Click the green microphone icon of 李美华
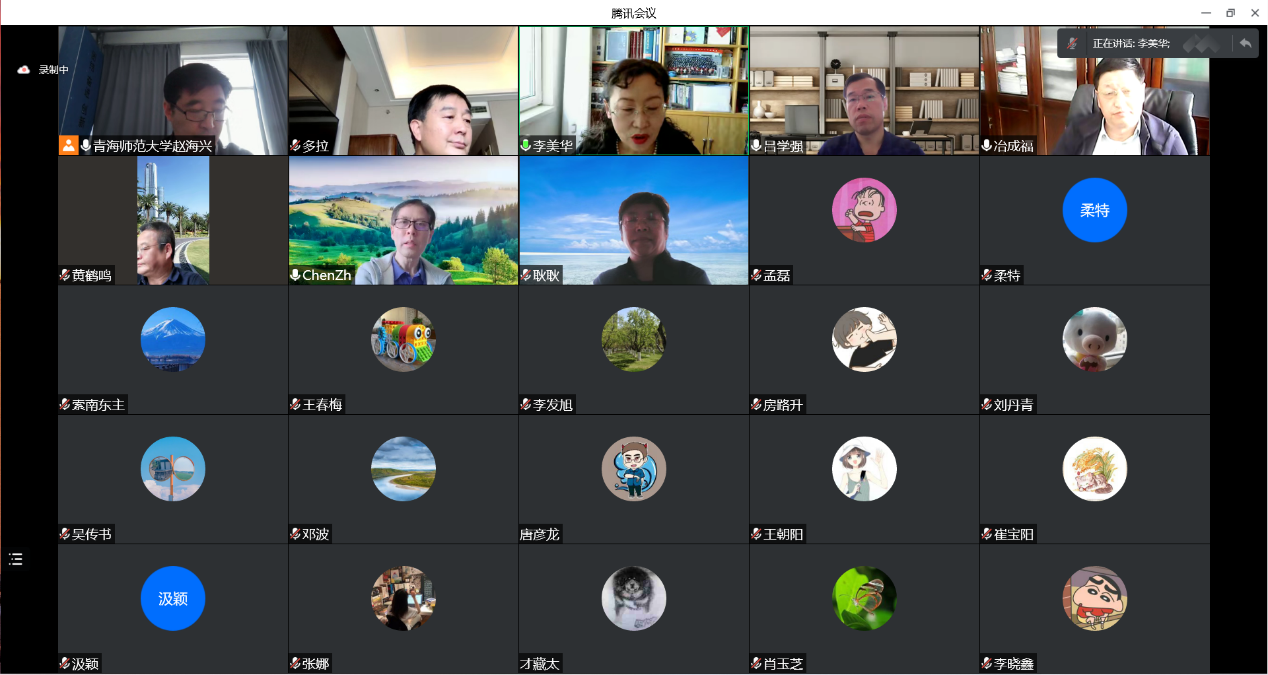The image size is (1268, 675). point(526,146)
